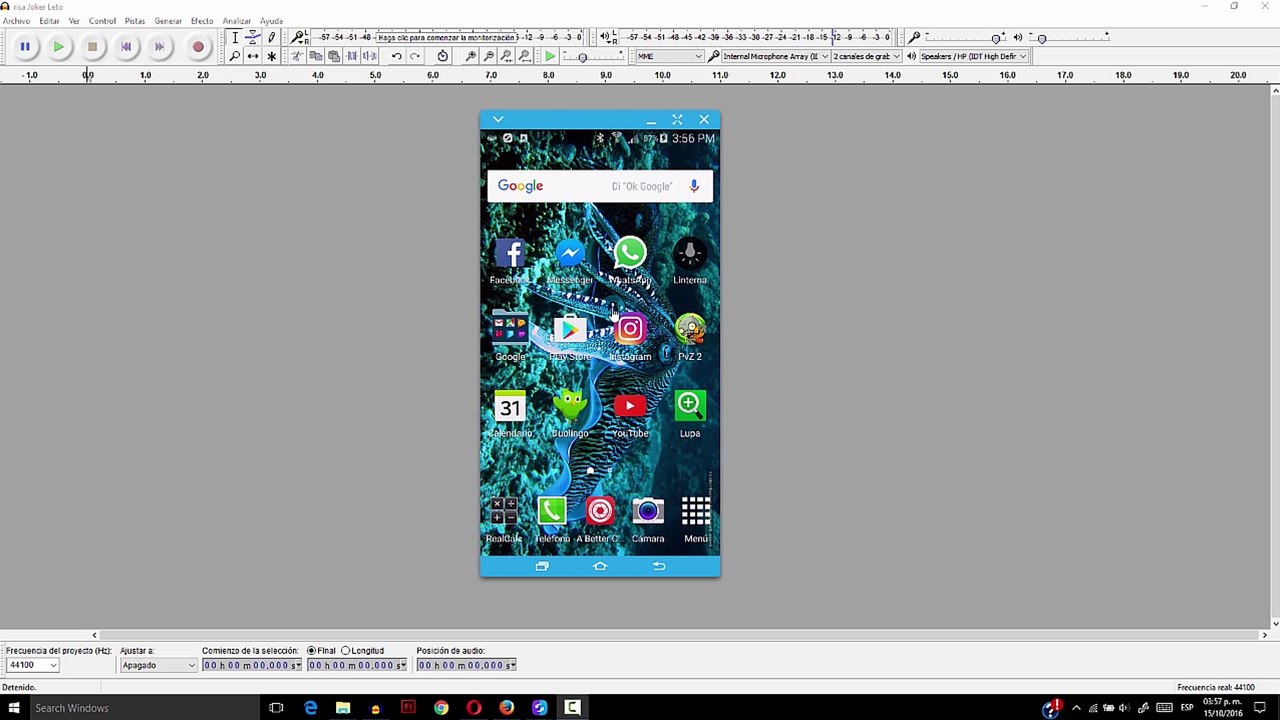The image size is (1280, 720).
Task: Select the Final radio button
Action: 312,651
